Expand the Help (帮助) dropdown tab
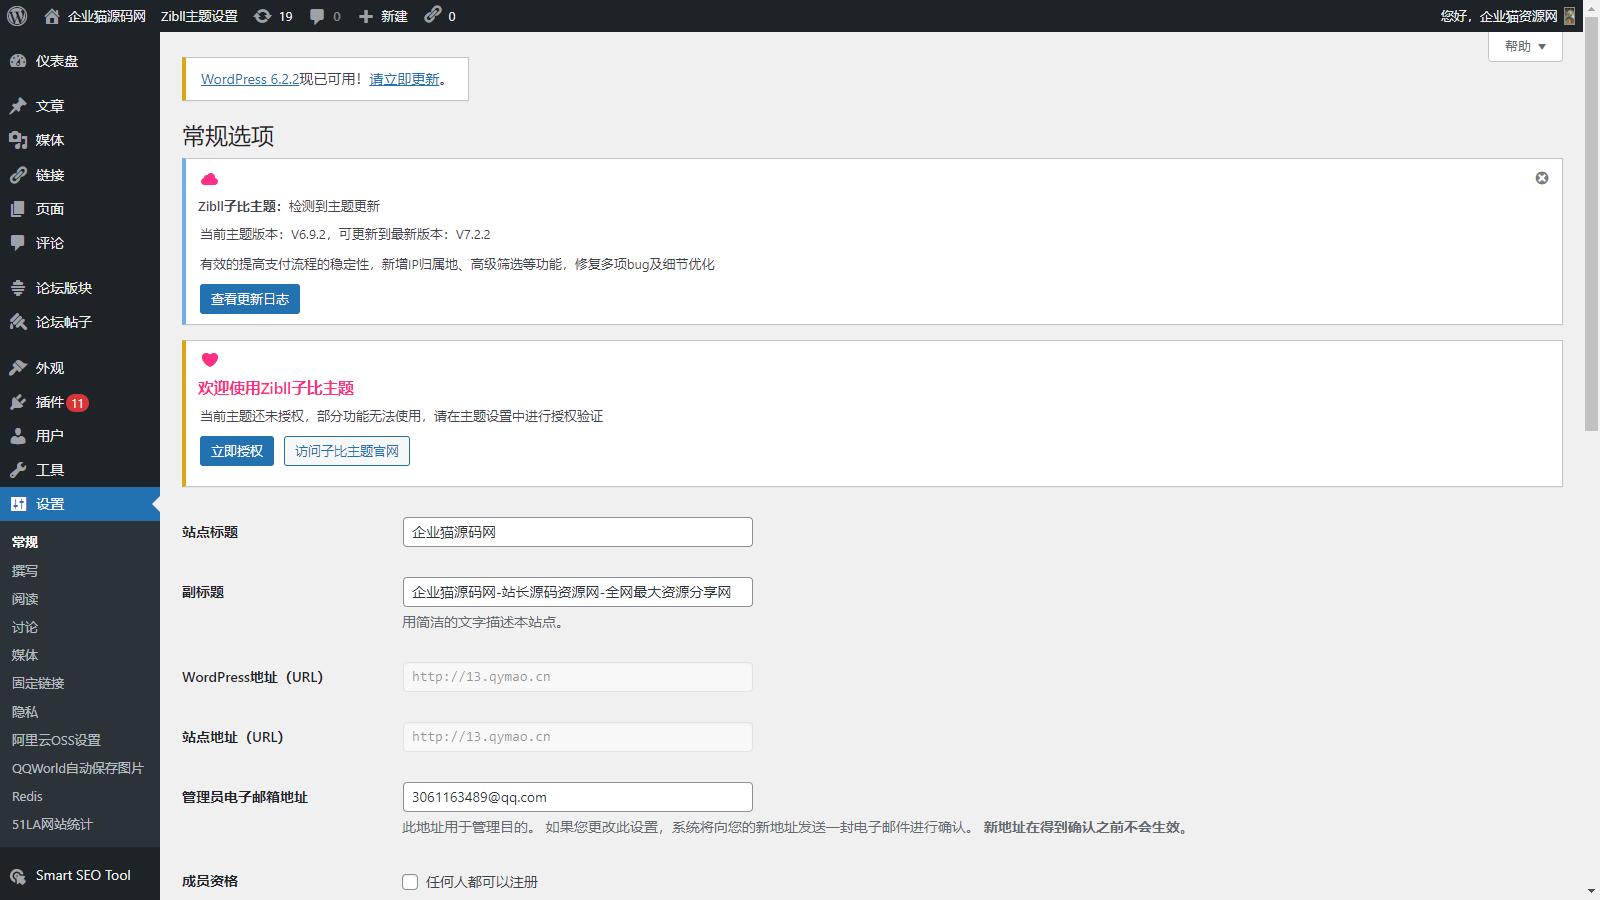 (x=1525, y=46)
